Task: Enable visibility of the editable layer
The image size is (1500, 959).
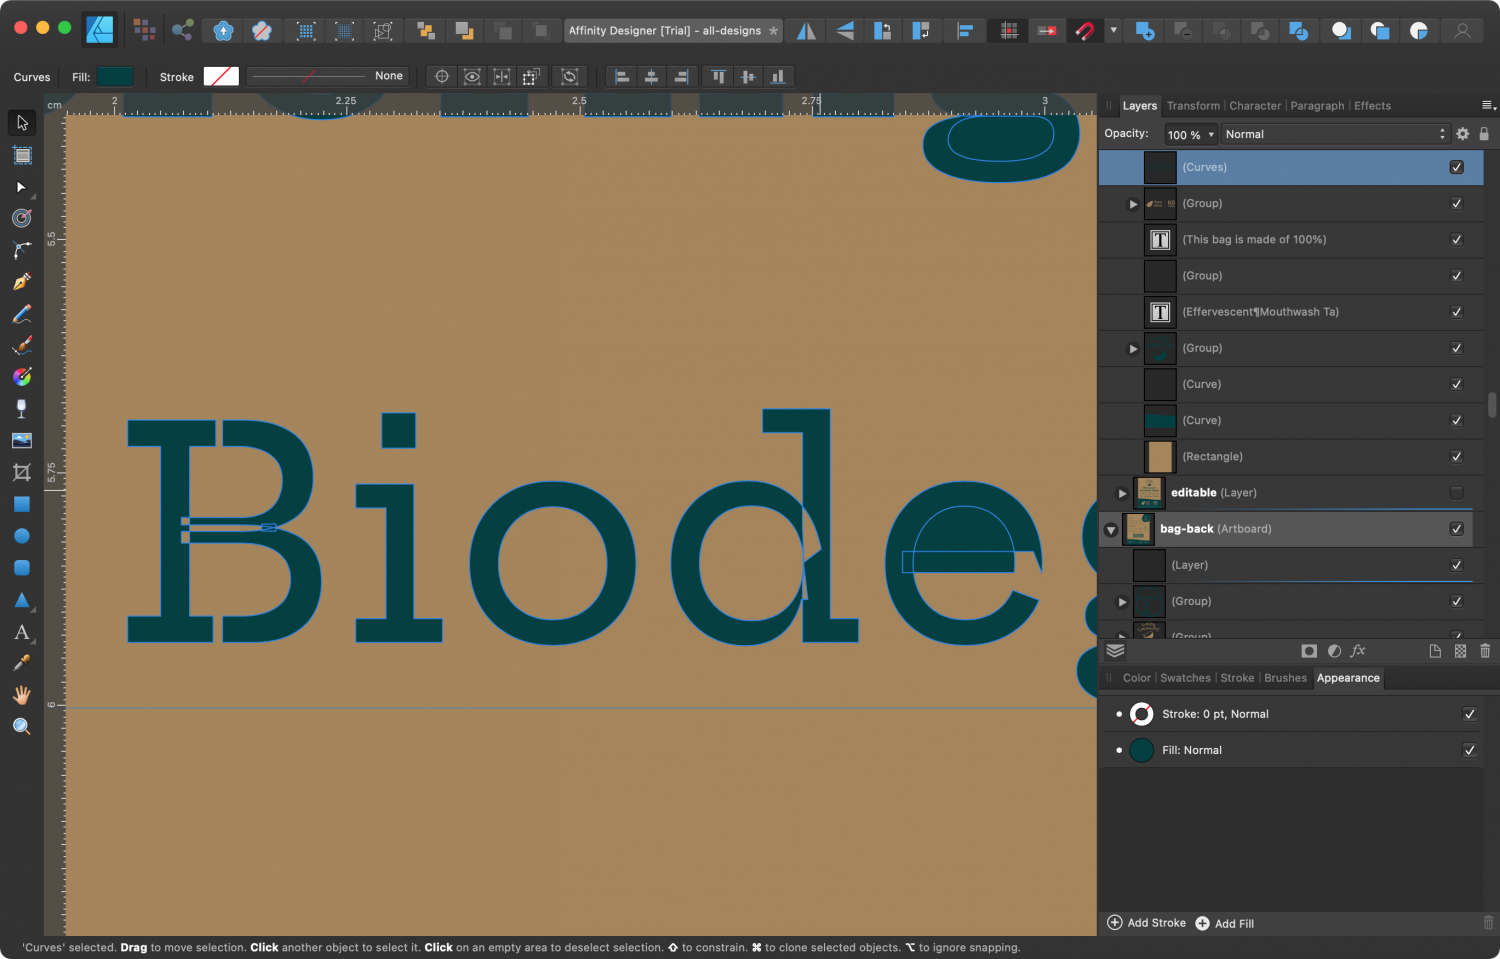Action: (x=1457, y=492)
